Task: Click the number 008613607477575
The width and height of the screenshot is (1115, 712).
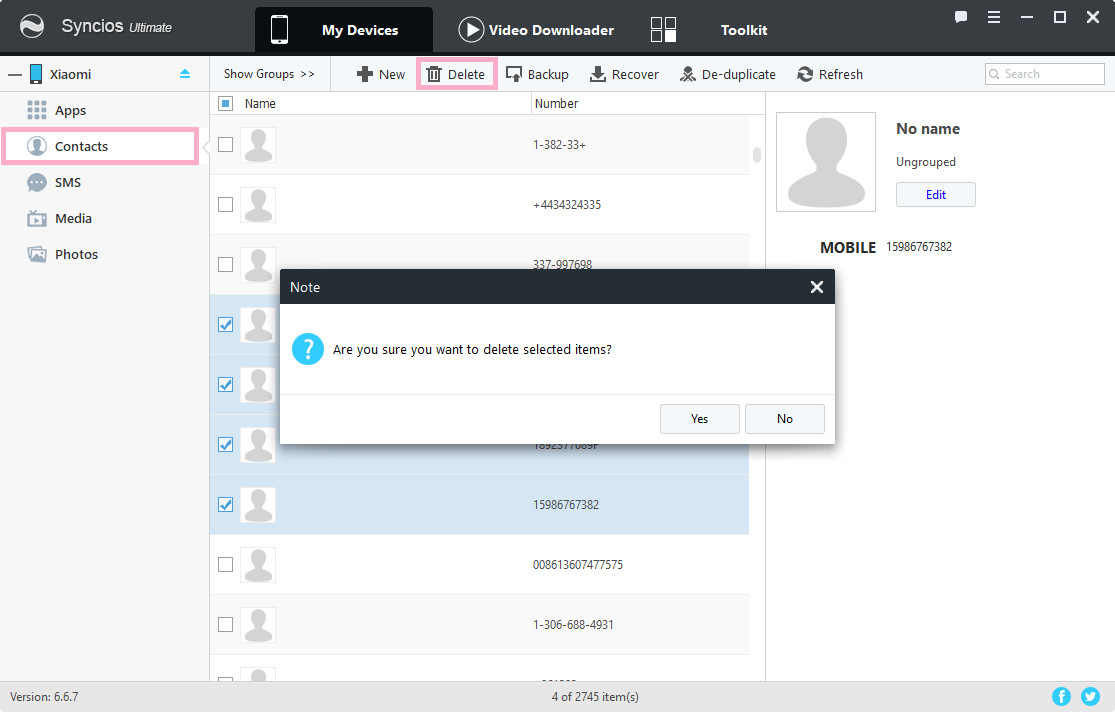Action: 577,565
